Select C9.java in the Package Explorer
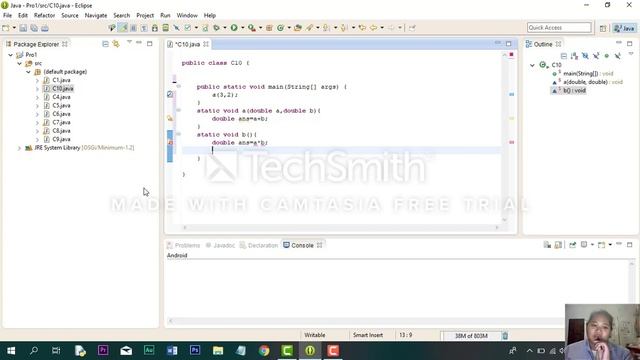 61,140
